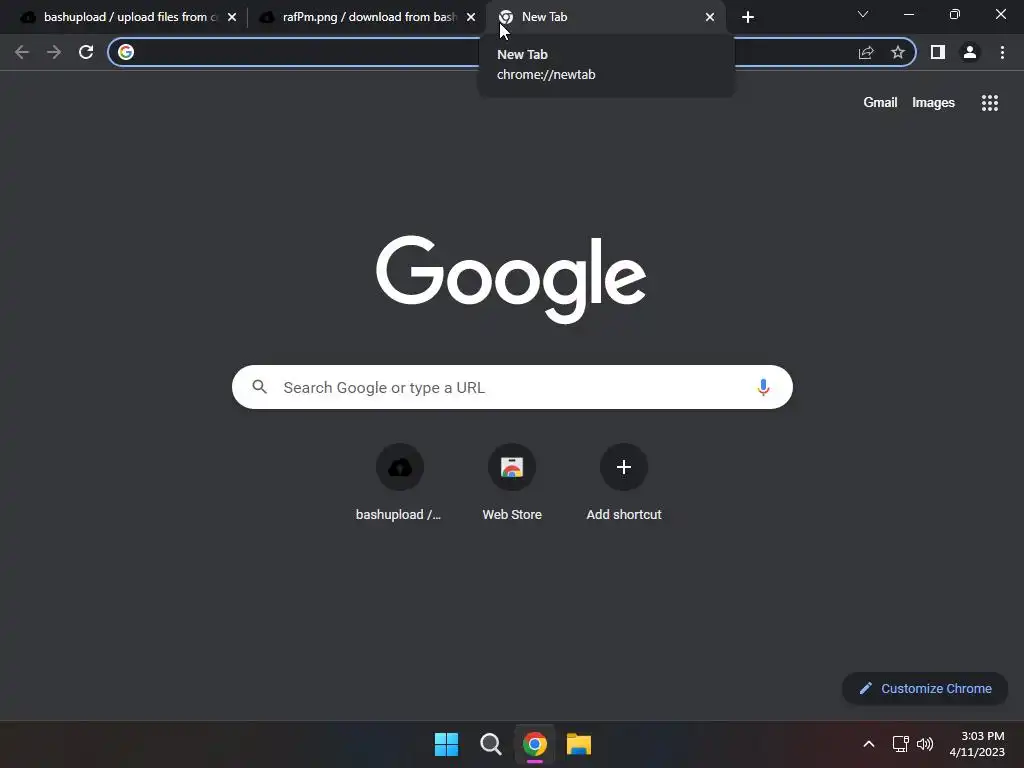Open Google Images link

tap(933, 103)
